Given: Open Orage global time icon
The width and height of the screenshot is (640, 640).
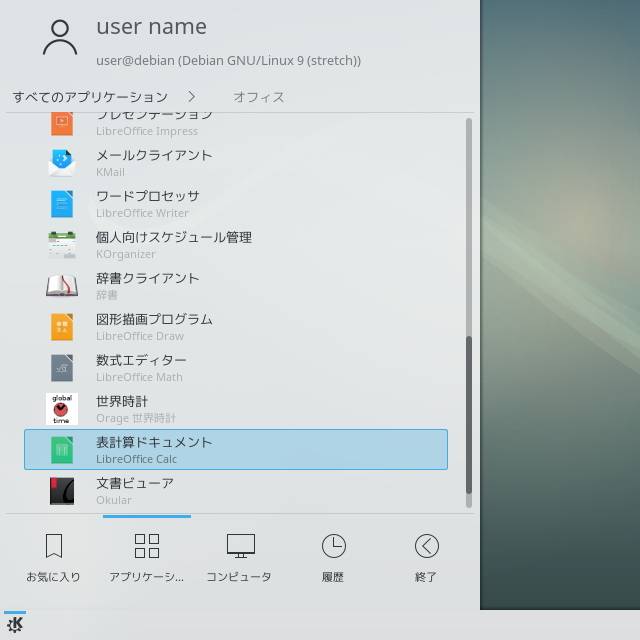Looking at the screenshot, I should coord(62,409).
